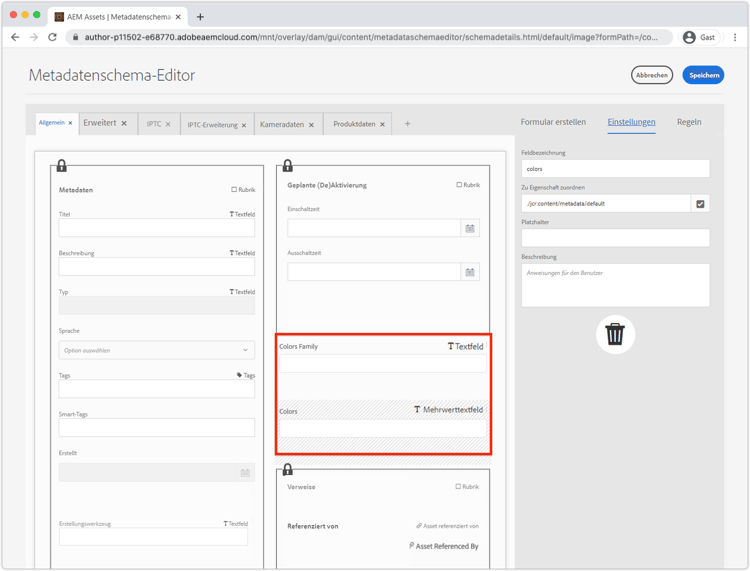Close the IPTC-Erweiterung tab with its x
This screenshot has height=571, width=750.
coord(243,125)
